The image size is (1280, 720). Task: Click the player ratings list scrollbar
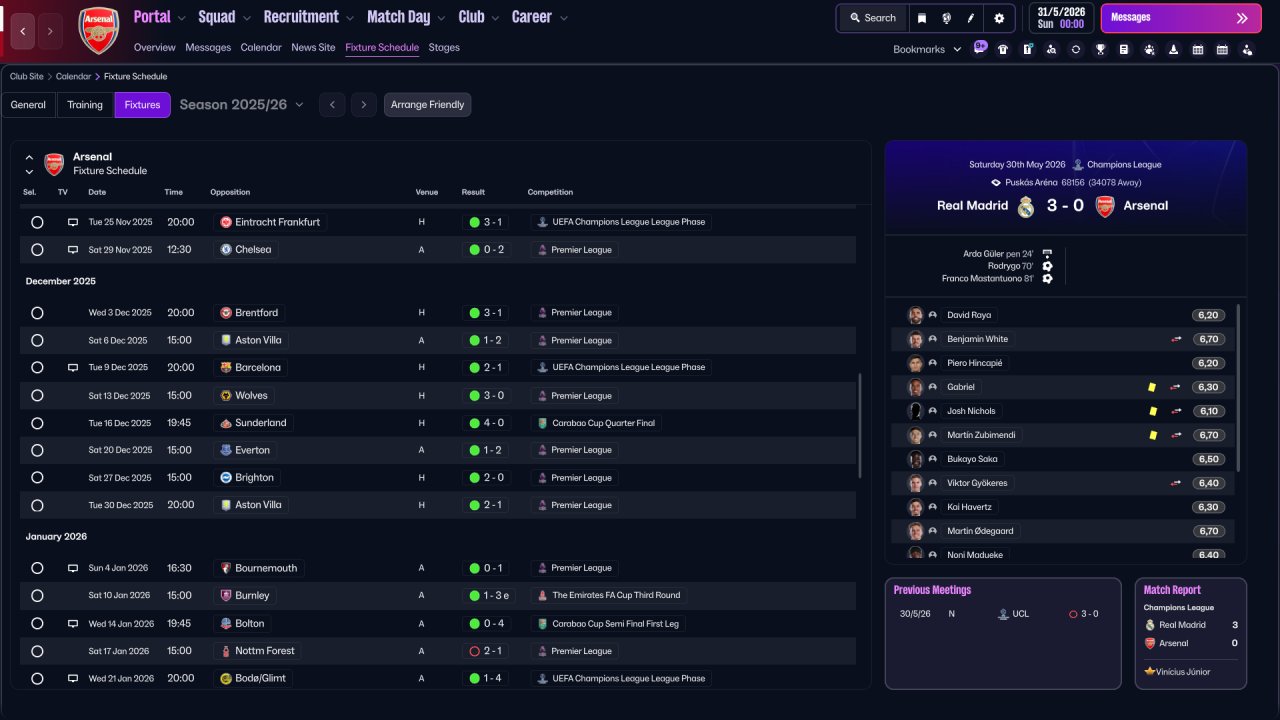click(1238, 388)
